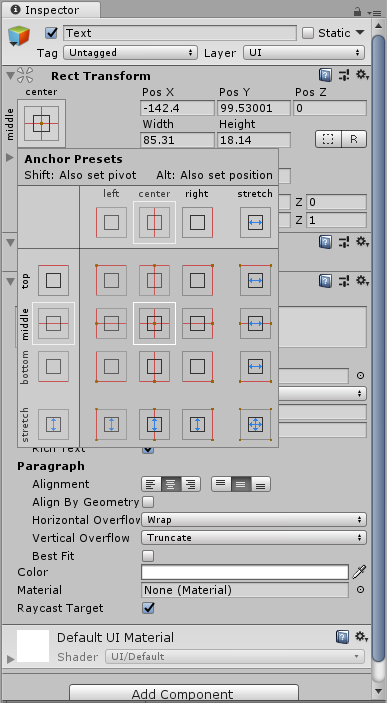Select the bottom-right anchor preset

point(197,366)
